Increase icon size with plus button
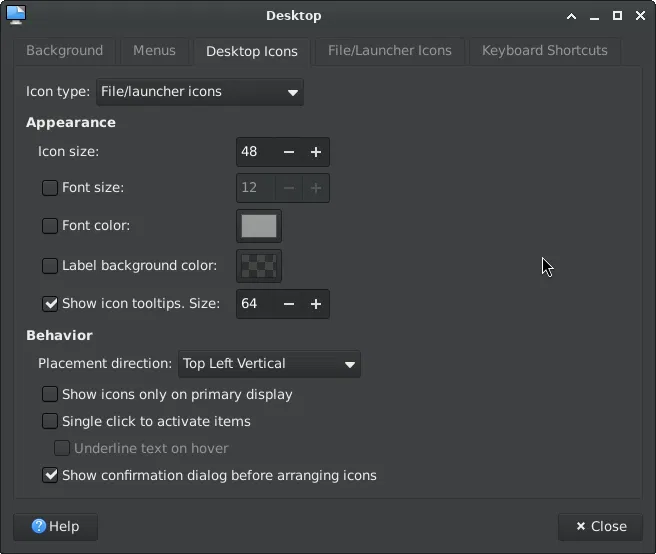Screen dimensions: 656x554 [x=316, y=152]
